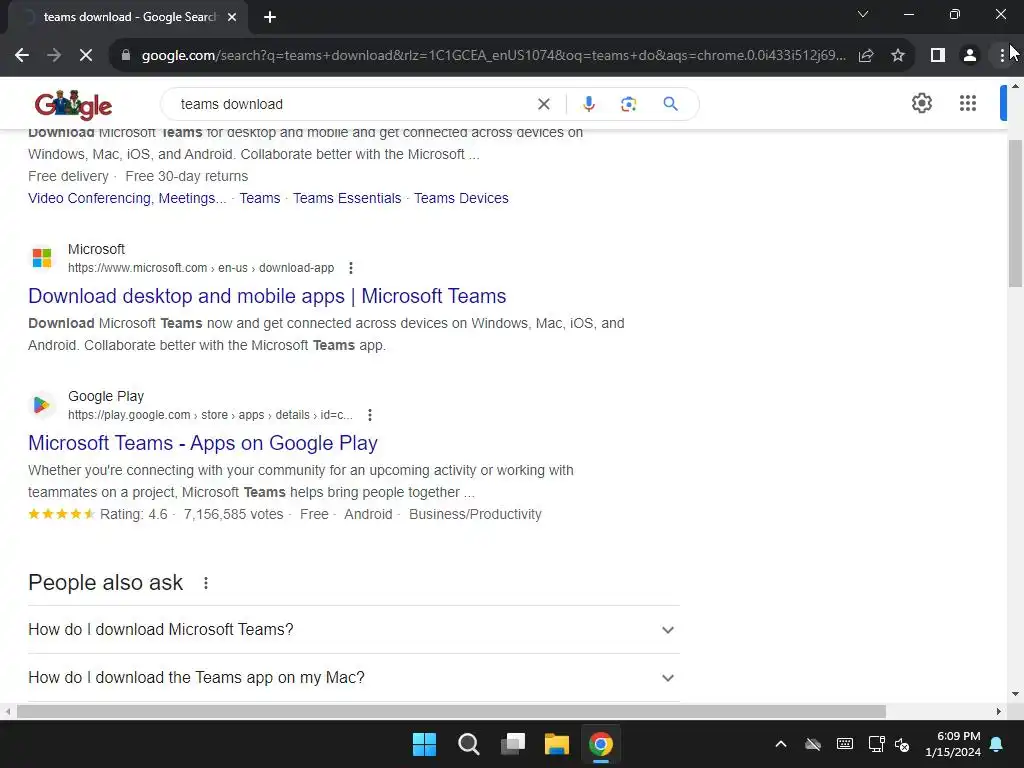Image resolution: width=1024 pixels, height=768 pixels.
Task: Bookmark this page with the star
Action: [898, 56]
